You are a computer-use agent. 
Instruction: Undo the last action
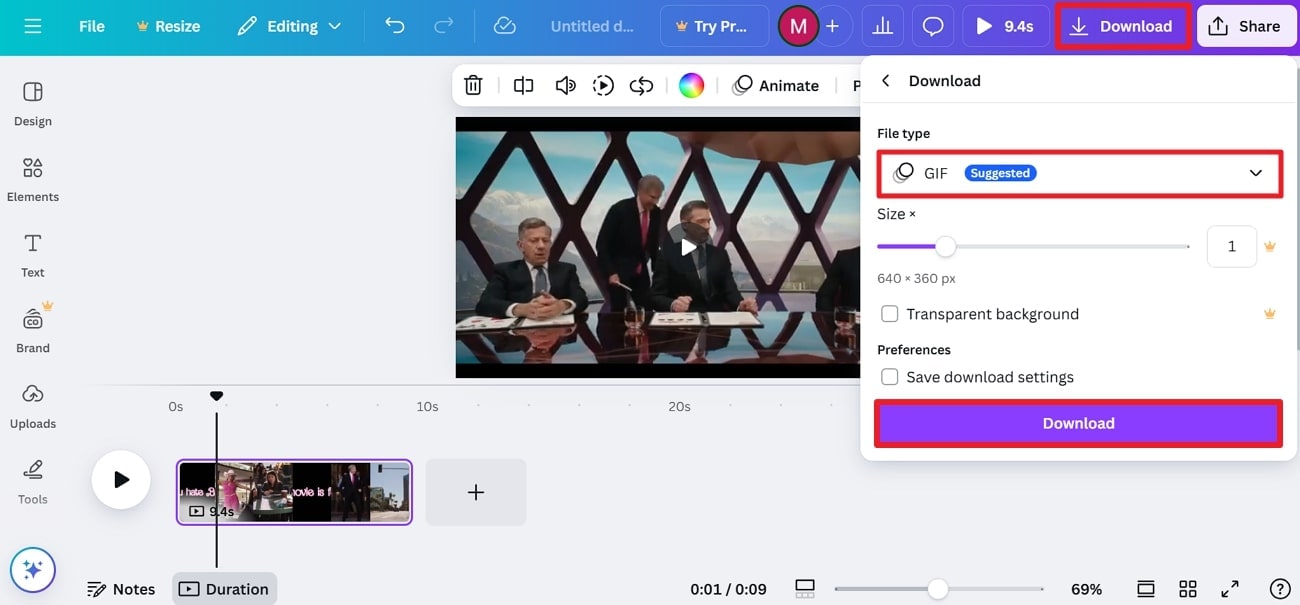(x=395, y=26)
